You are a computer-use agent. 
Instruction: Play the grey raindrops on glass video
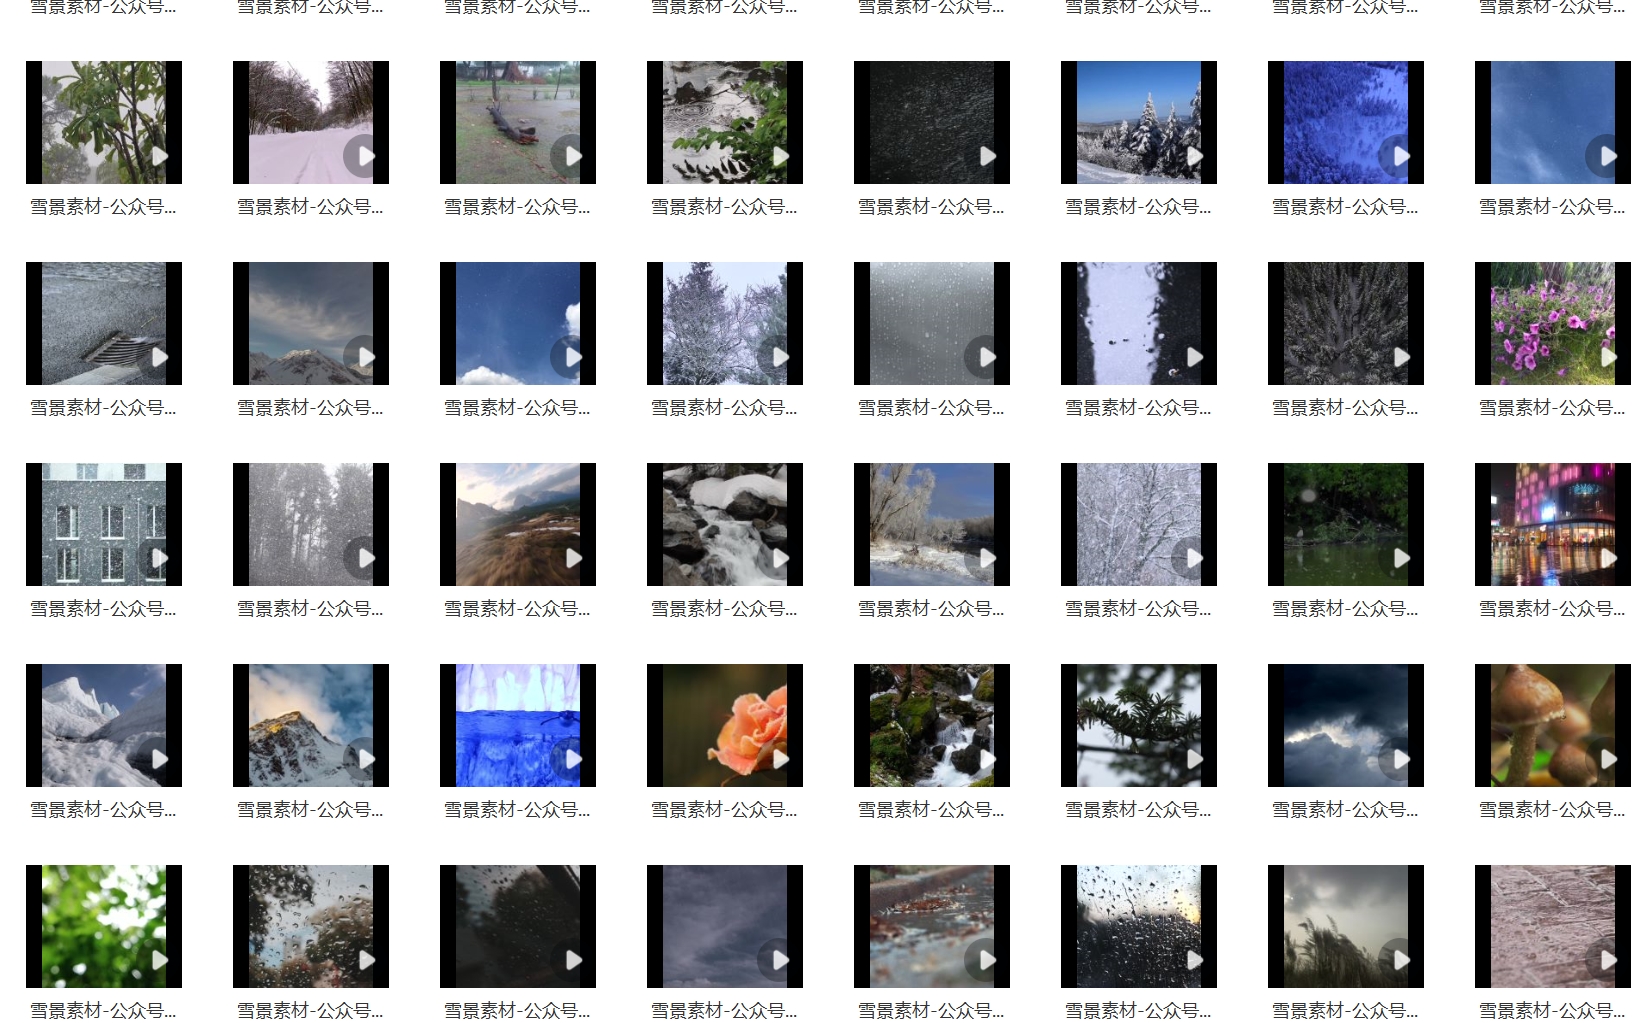pos(987,357)
